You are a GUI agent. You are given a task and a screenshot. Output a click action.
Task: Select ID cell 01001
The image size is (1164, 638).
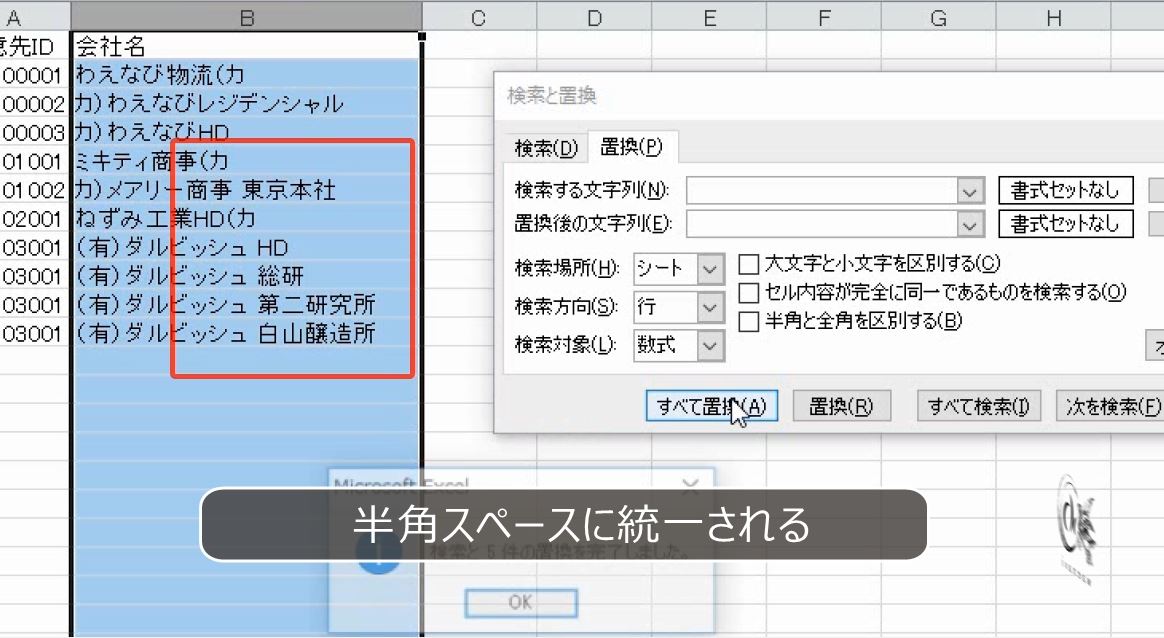(34, 160)
